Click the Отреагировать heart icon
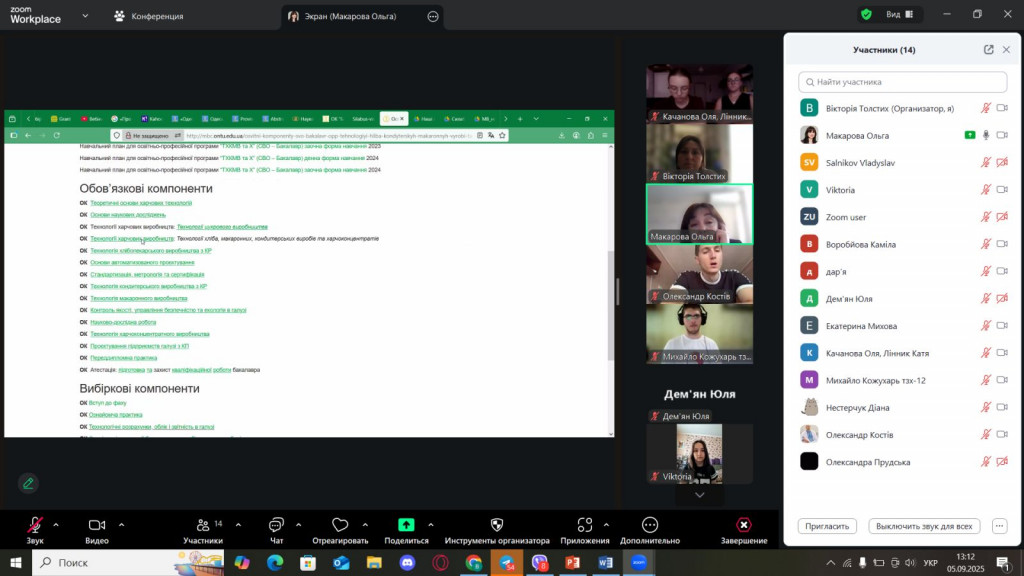 point(340,525)
